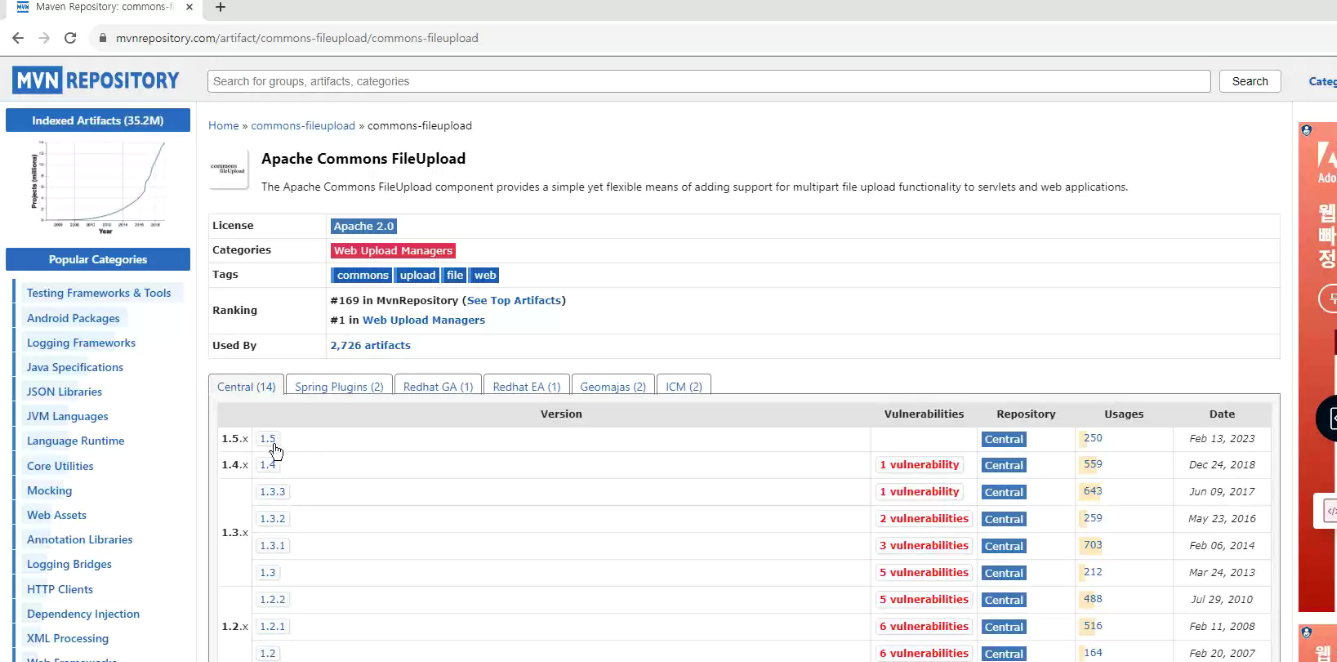This screenshot has width=1337, height=662.
Task: Open the Popular Categories header
Action: coord(98,259)
